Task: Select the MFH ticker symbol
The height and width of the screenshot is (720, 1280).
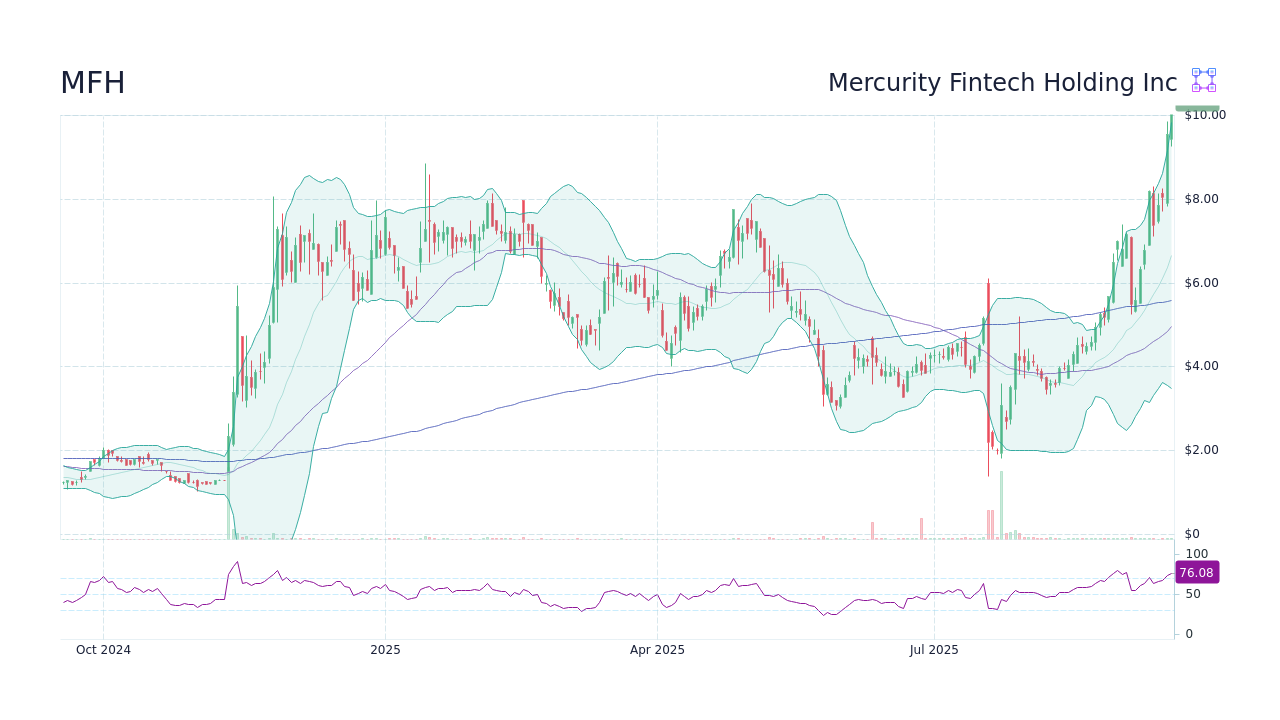Action: [x=93, y=82]
